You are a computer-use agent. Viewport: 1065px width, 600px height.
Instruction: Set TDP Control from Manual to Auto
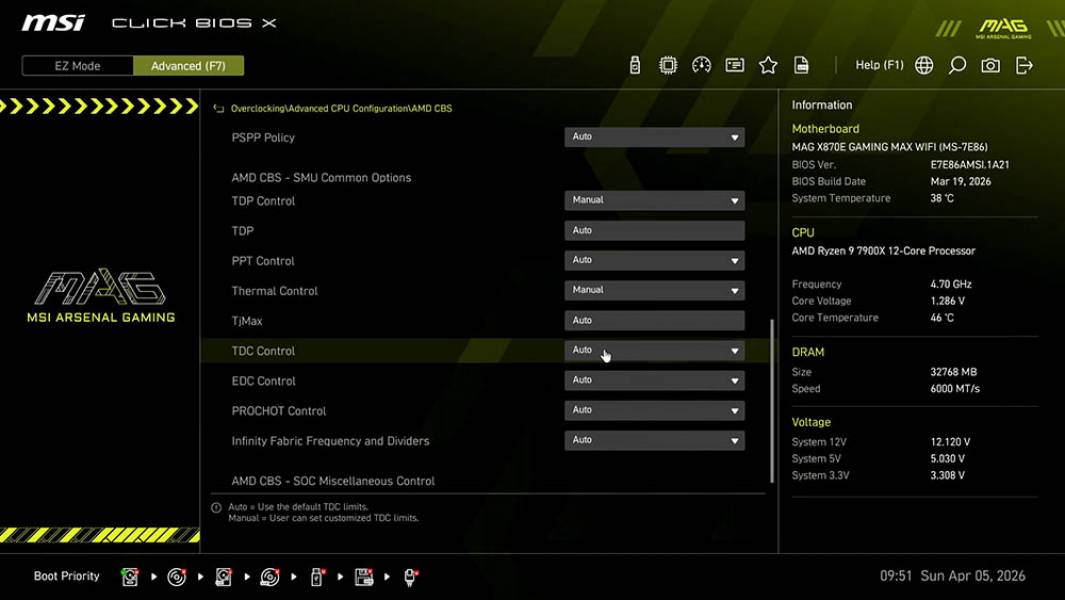(654, 199)
